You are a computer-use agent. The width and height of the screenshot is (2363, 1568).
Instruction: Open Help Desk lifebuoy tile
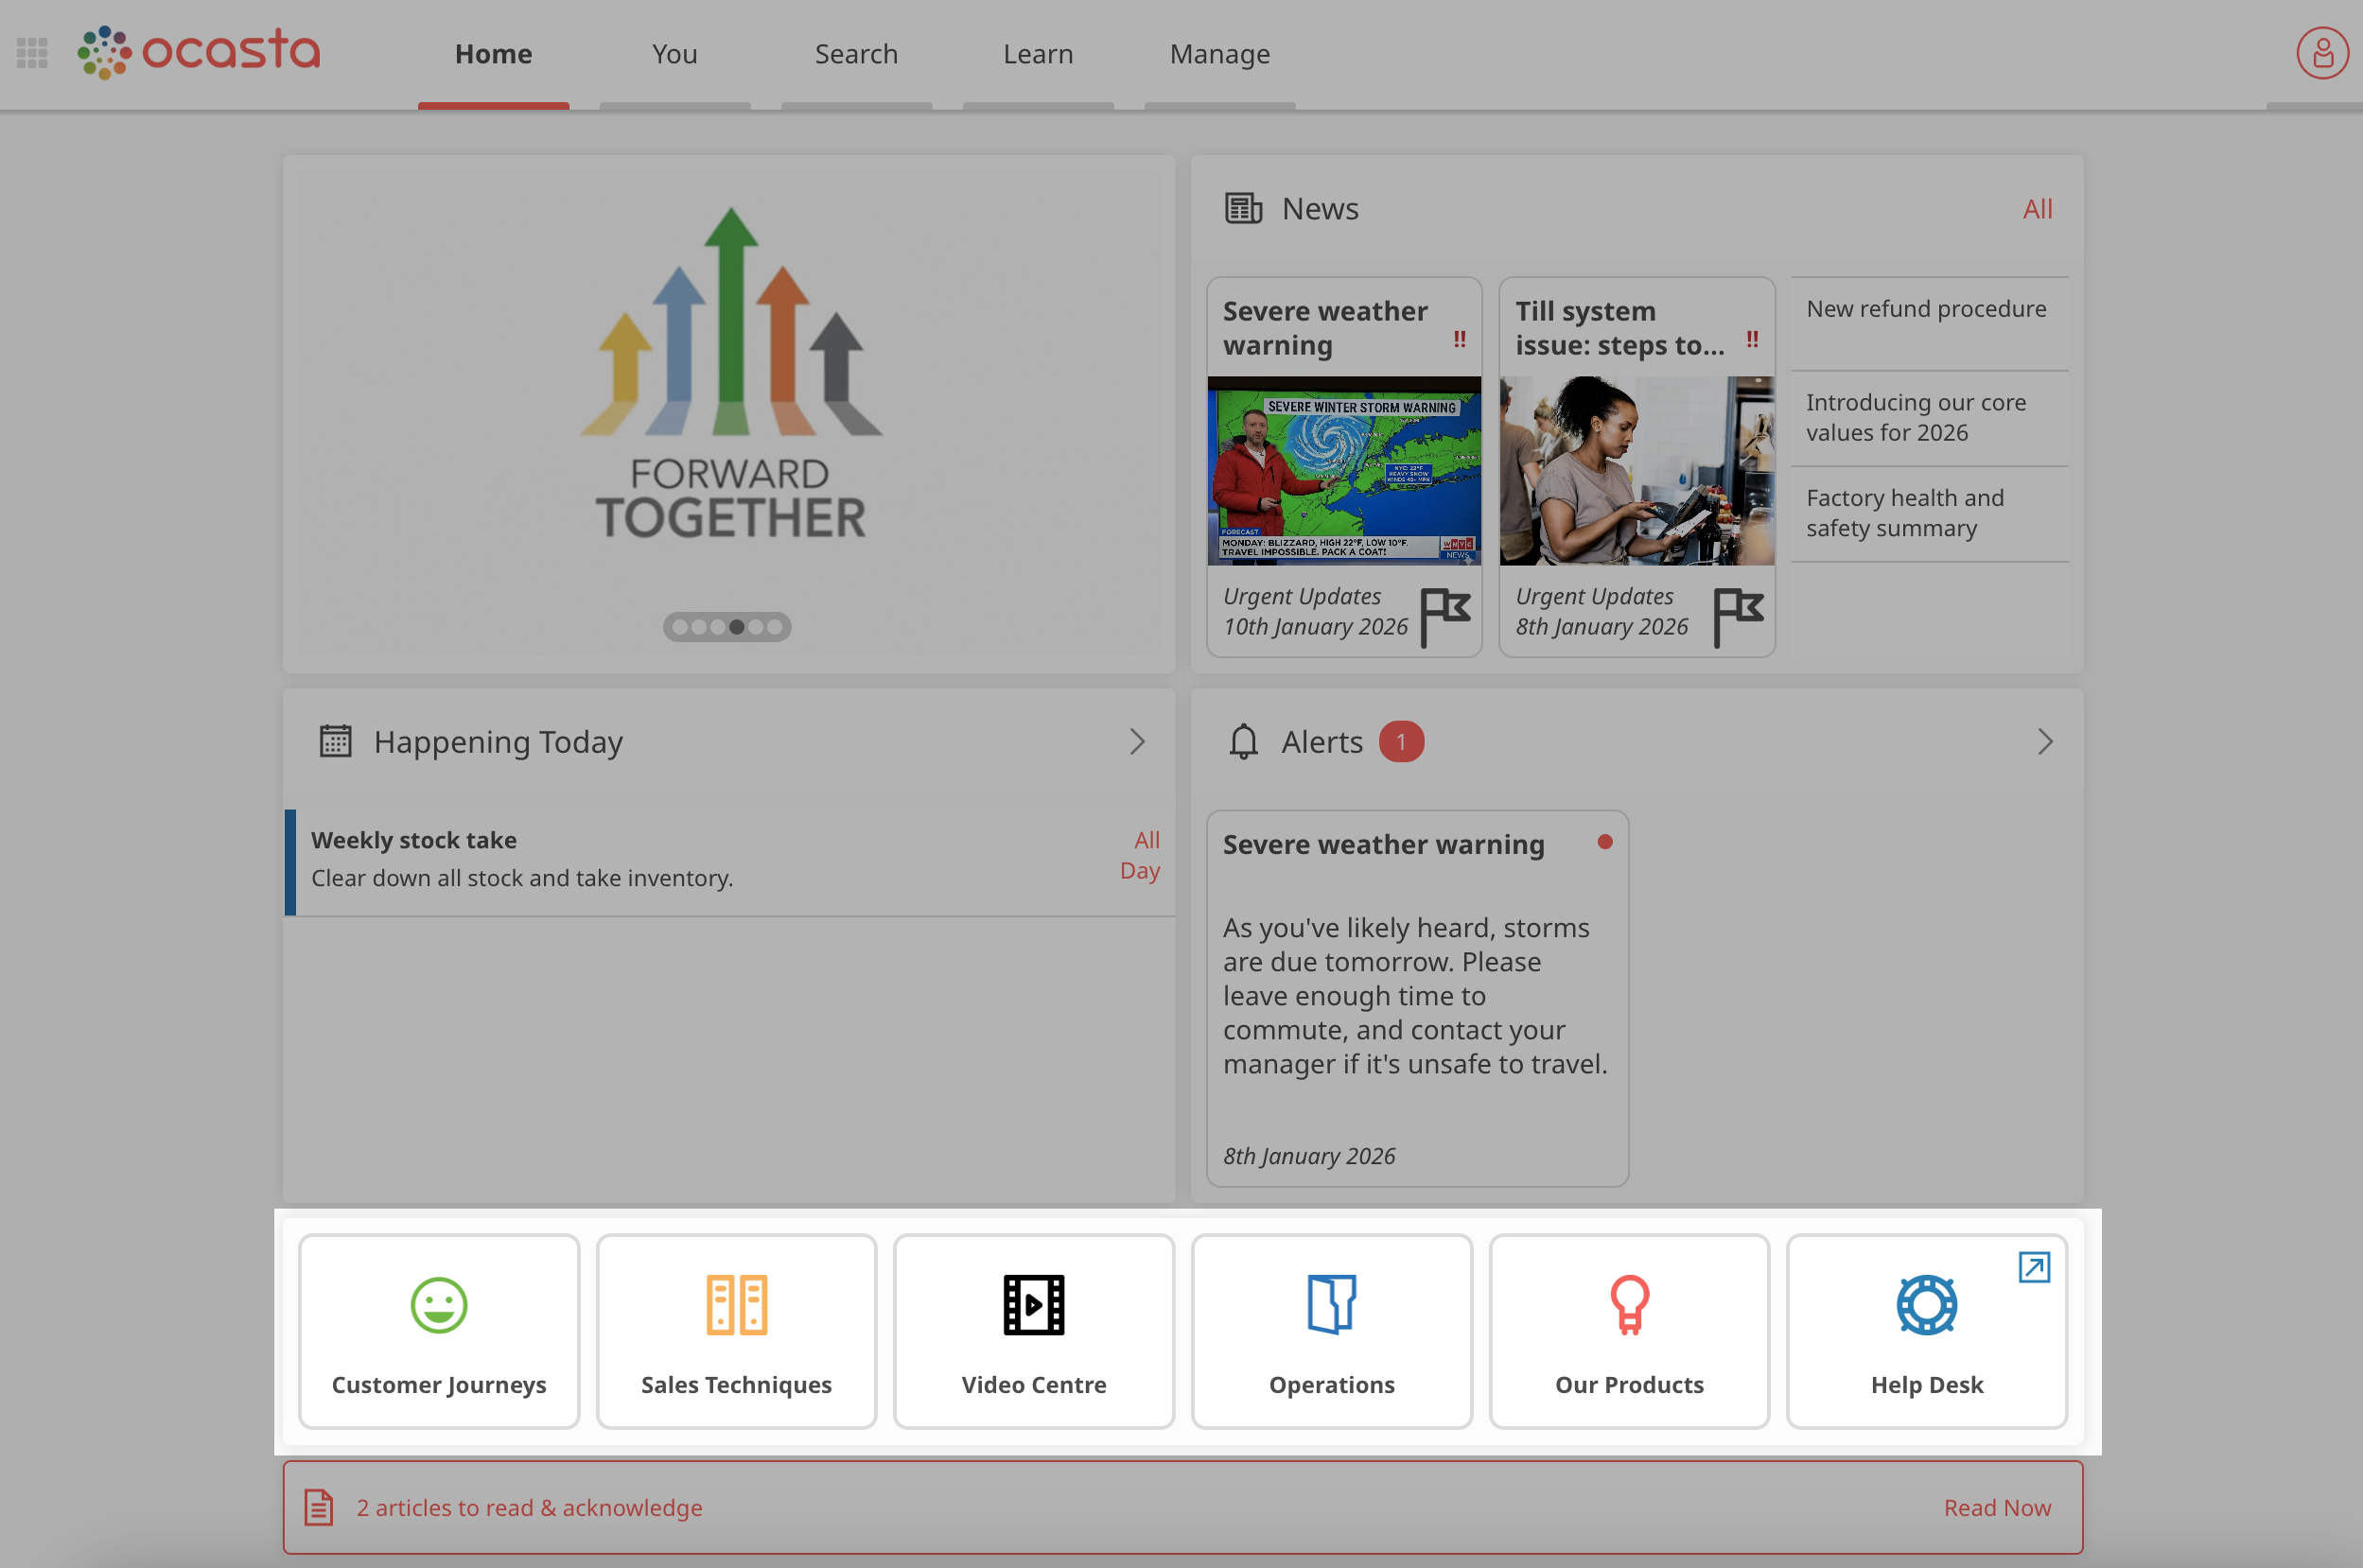1926,1331
